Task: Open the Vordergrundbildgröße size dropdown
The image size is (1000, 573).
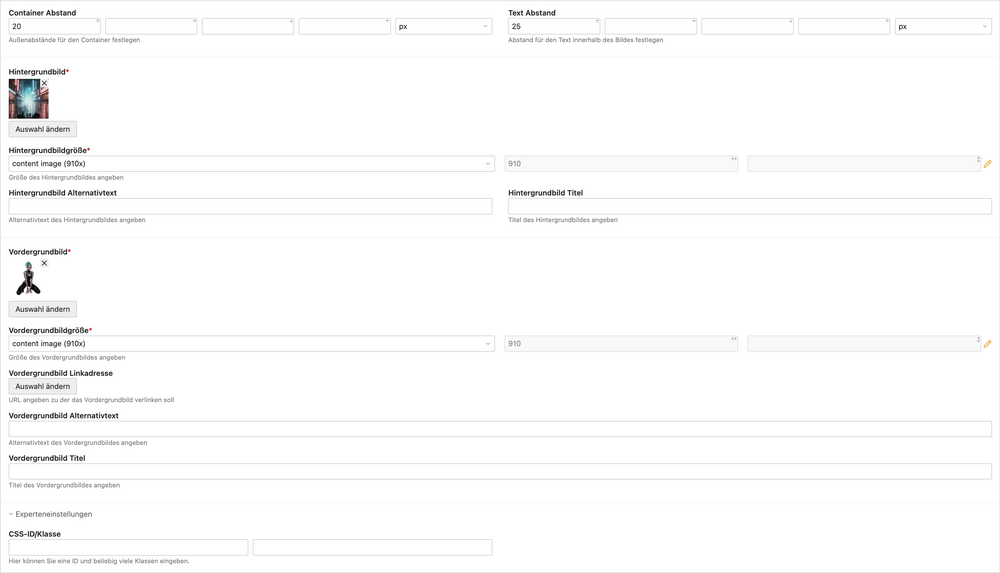Action: point(251,344)
